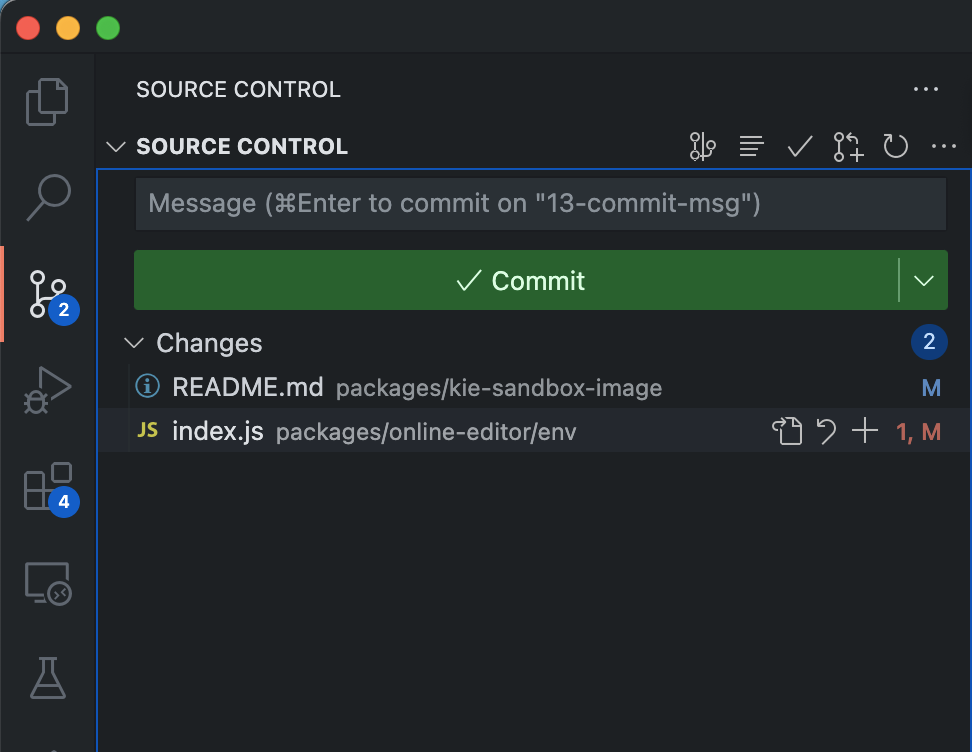Toggle the Source Control graph view
Viewport: 972px width, 752px height.
702,146
